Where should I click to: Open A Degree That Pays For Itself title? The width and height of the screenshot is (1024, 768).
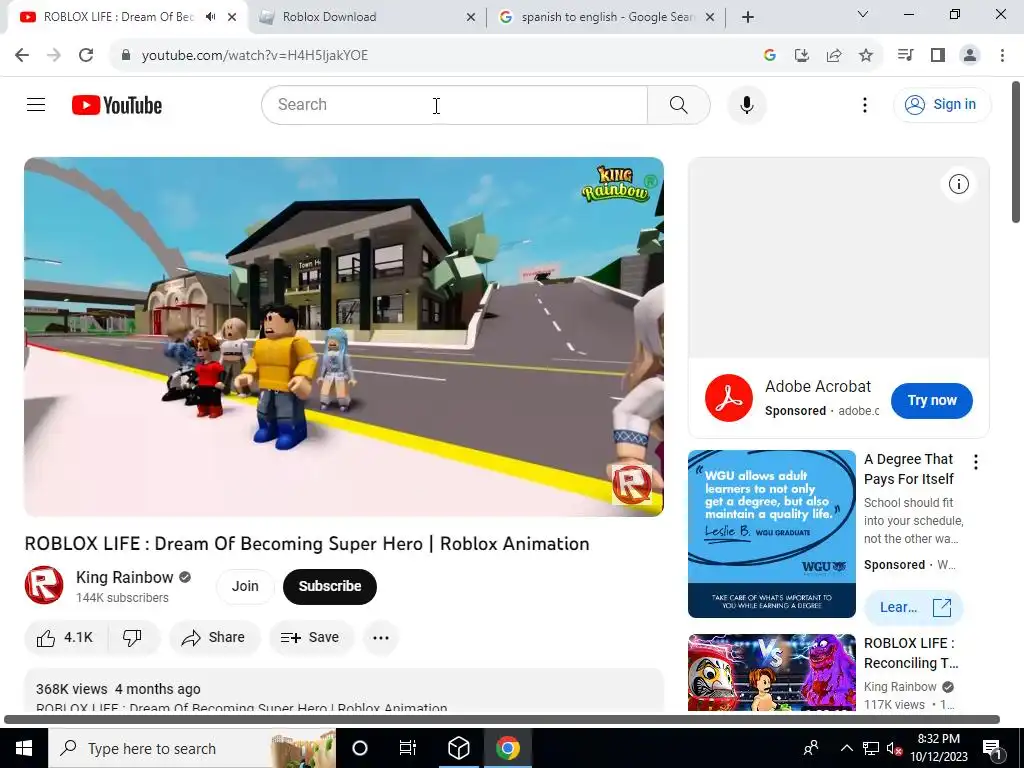tap(909, 469)
